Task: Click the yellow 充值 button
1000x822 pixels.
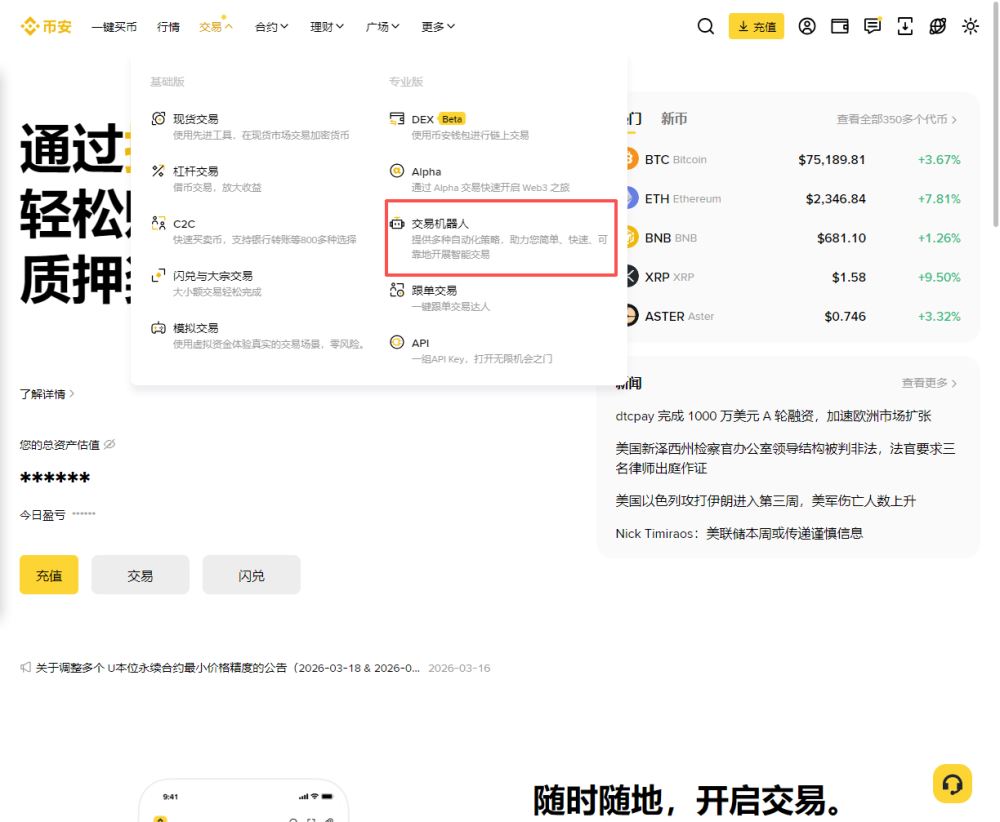Action: [x=48, y=574]
